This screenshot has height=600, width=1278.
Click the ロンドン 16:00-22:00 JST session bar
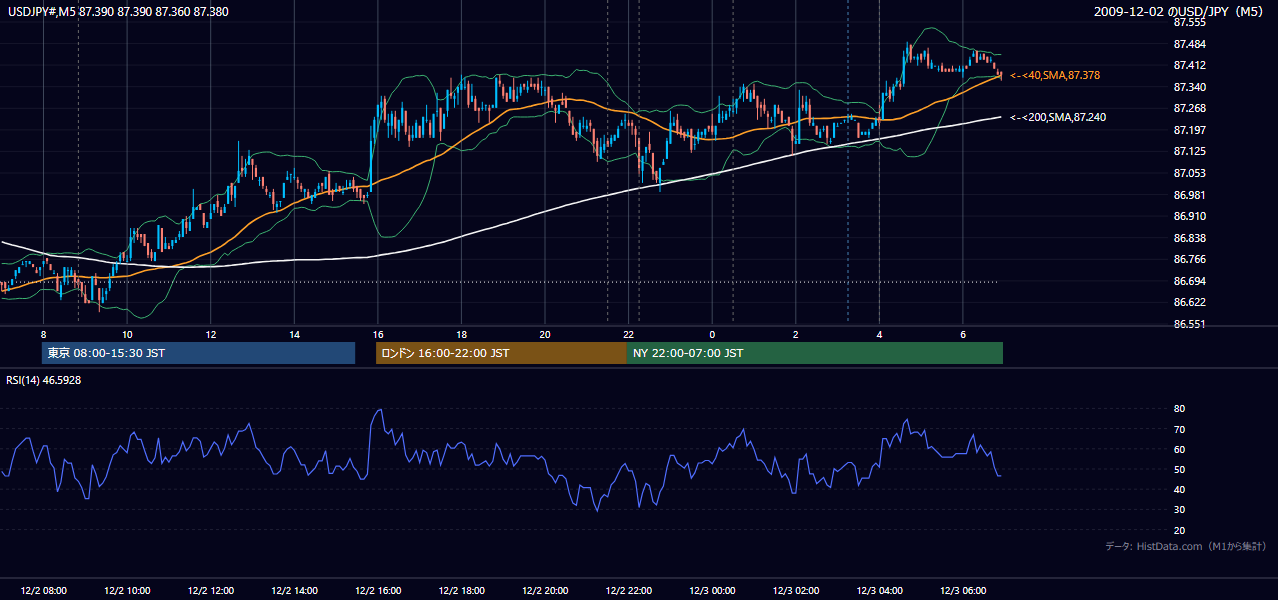click(501, 353)
